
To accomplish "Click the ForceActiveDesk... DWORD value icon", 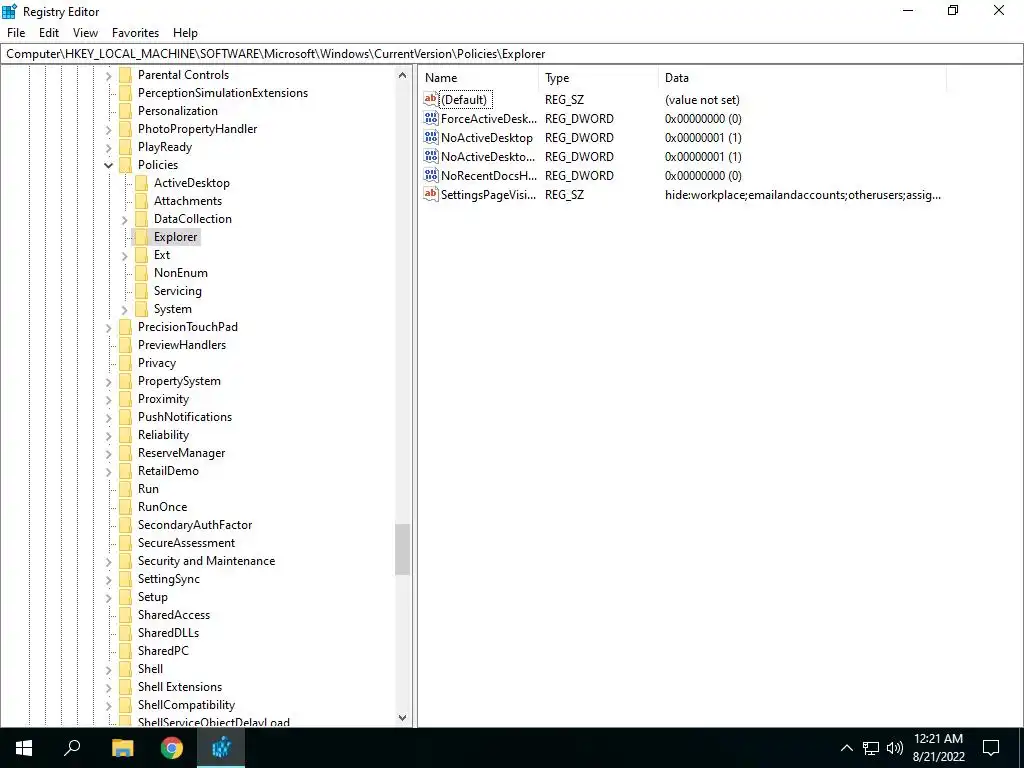I will [x=430, y=118].
